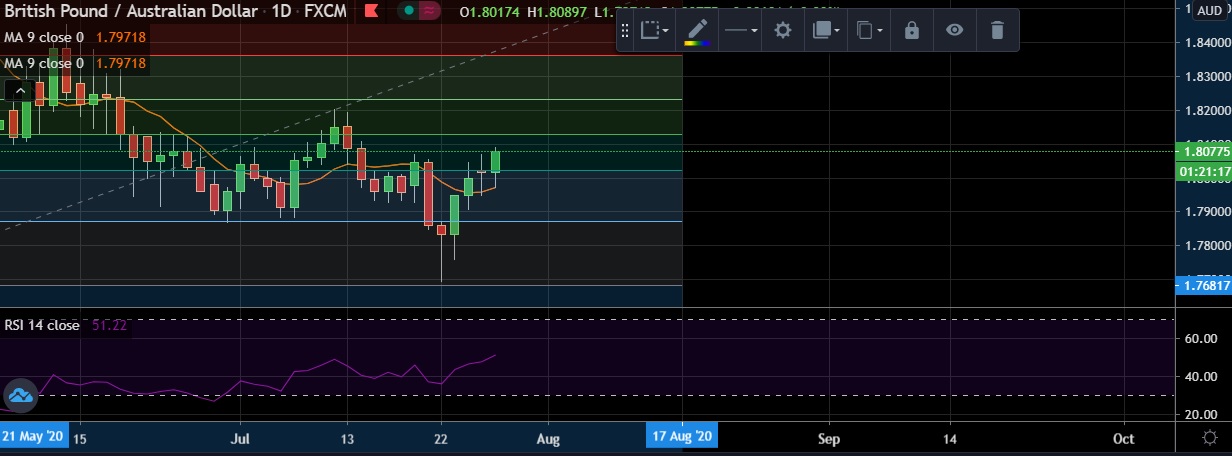
Task: Collapse the indicator legend with chevron
Action: tap(19, 91)
